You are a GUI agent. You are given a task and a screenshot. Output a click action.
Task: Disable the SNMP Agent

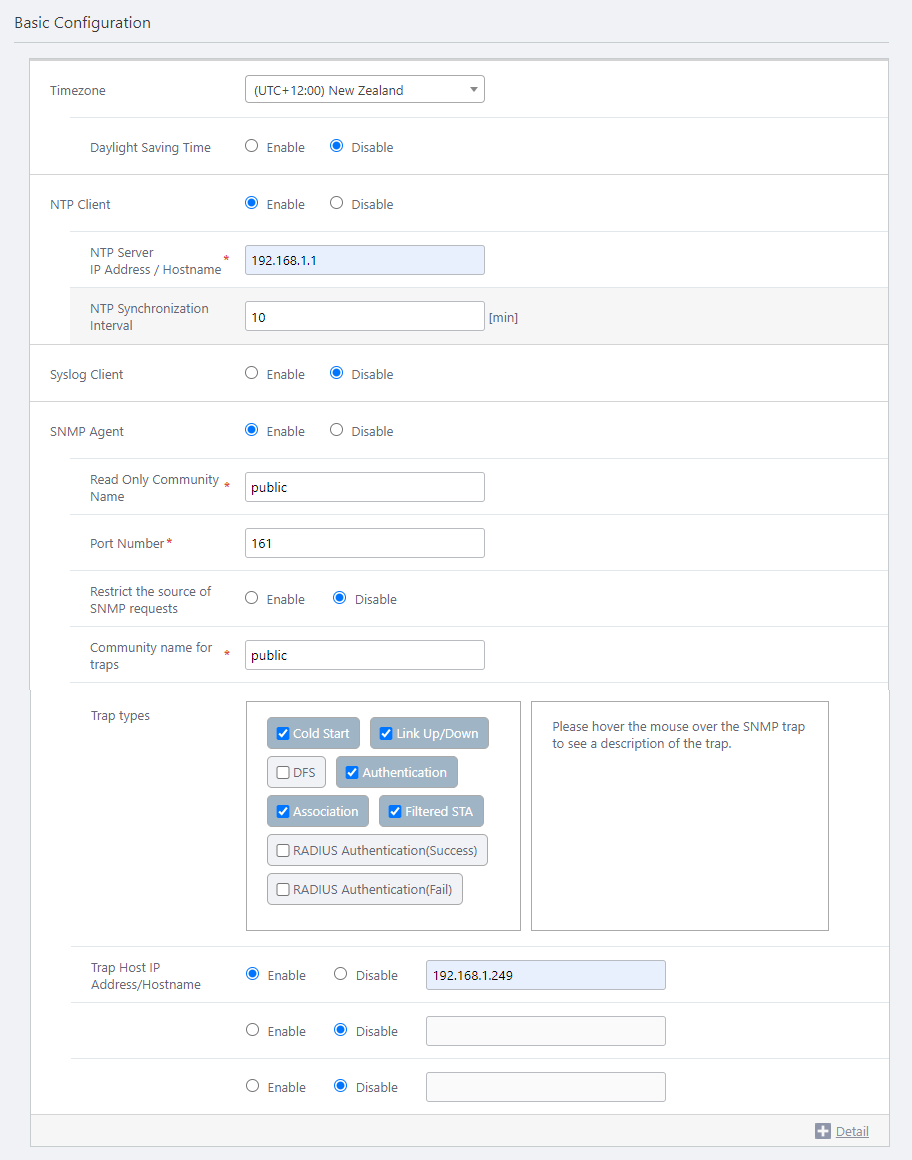(x=337, y=430)
